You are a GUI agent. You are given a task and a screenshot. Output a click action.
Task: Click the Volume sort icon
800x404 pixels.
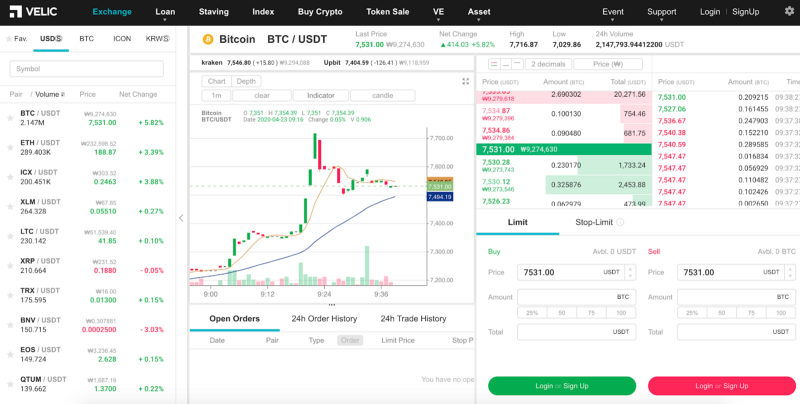point(63,94)
